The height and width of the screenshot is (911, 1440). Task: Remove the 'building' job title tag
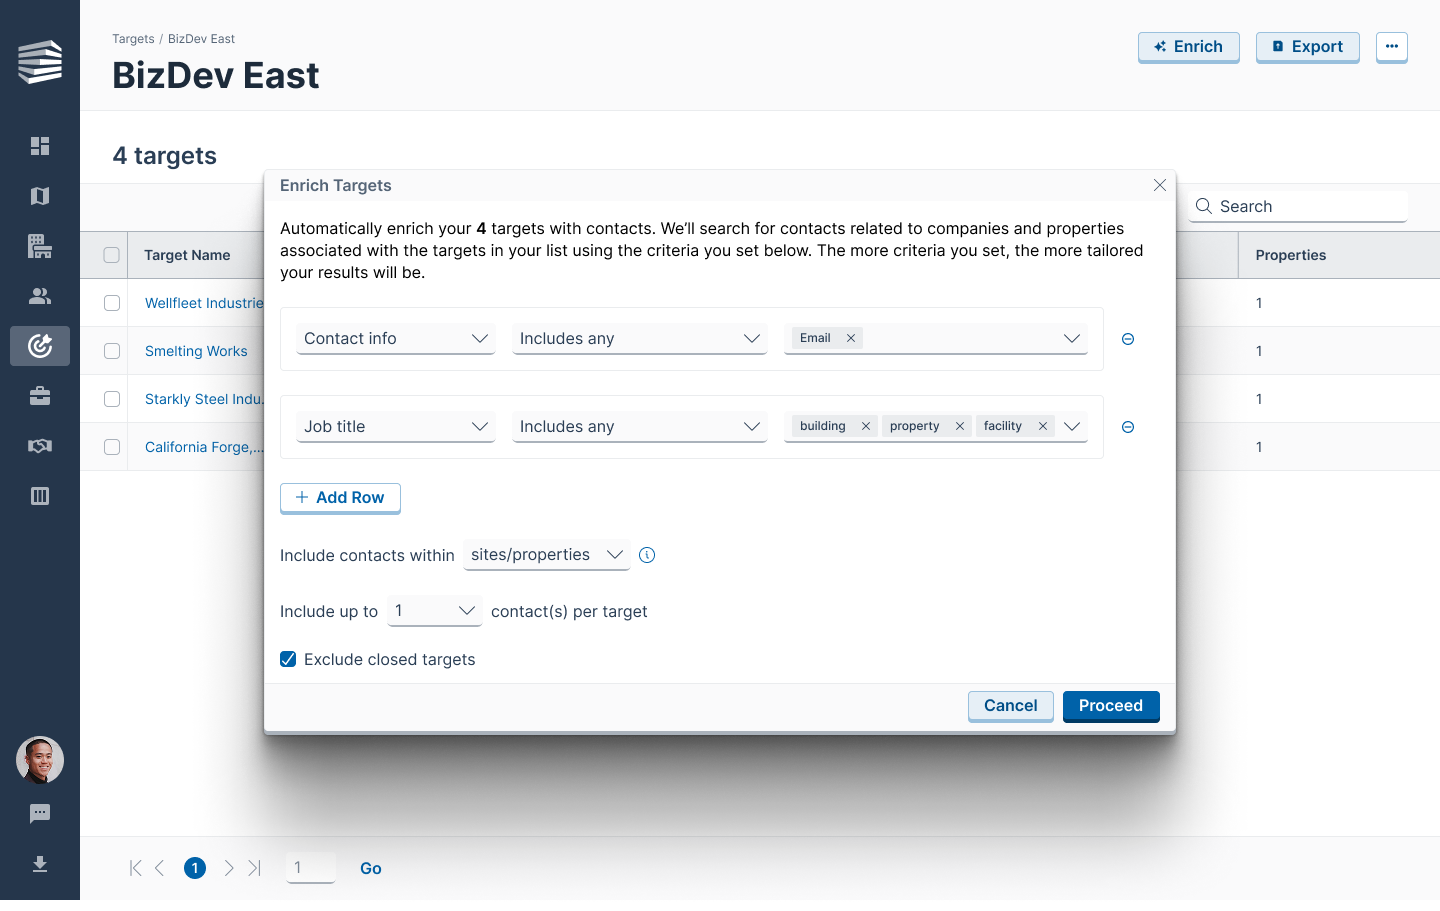pyautogui.click(x=866, y=426)
